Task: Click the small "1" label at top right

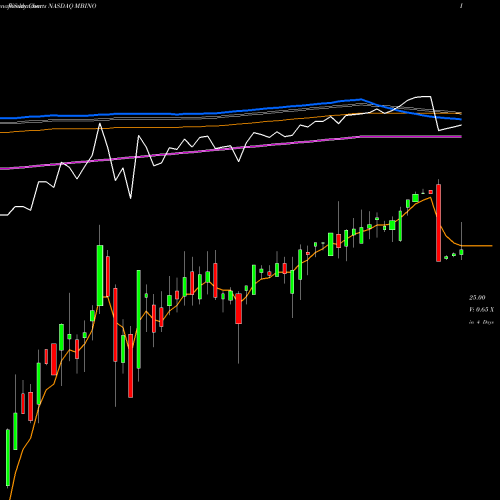Action: coord(461,6)
